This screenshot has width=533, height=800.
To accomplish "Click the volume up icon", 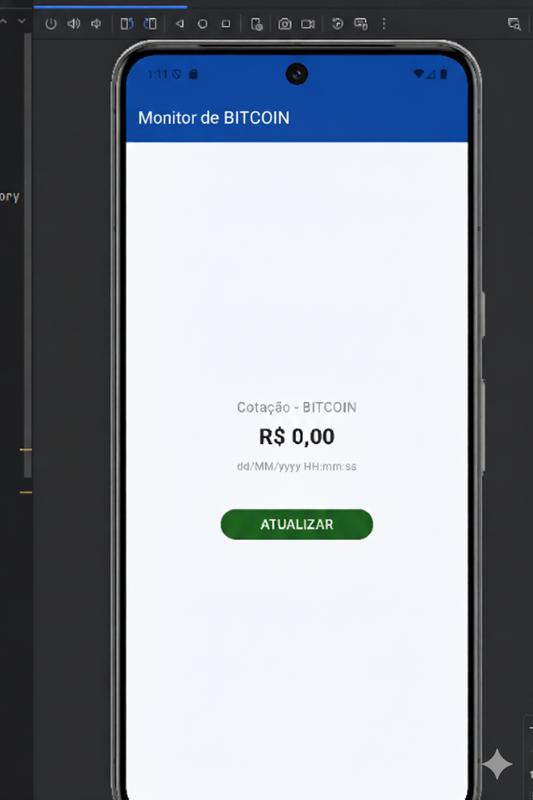I will tap(74, 23).
